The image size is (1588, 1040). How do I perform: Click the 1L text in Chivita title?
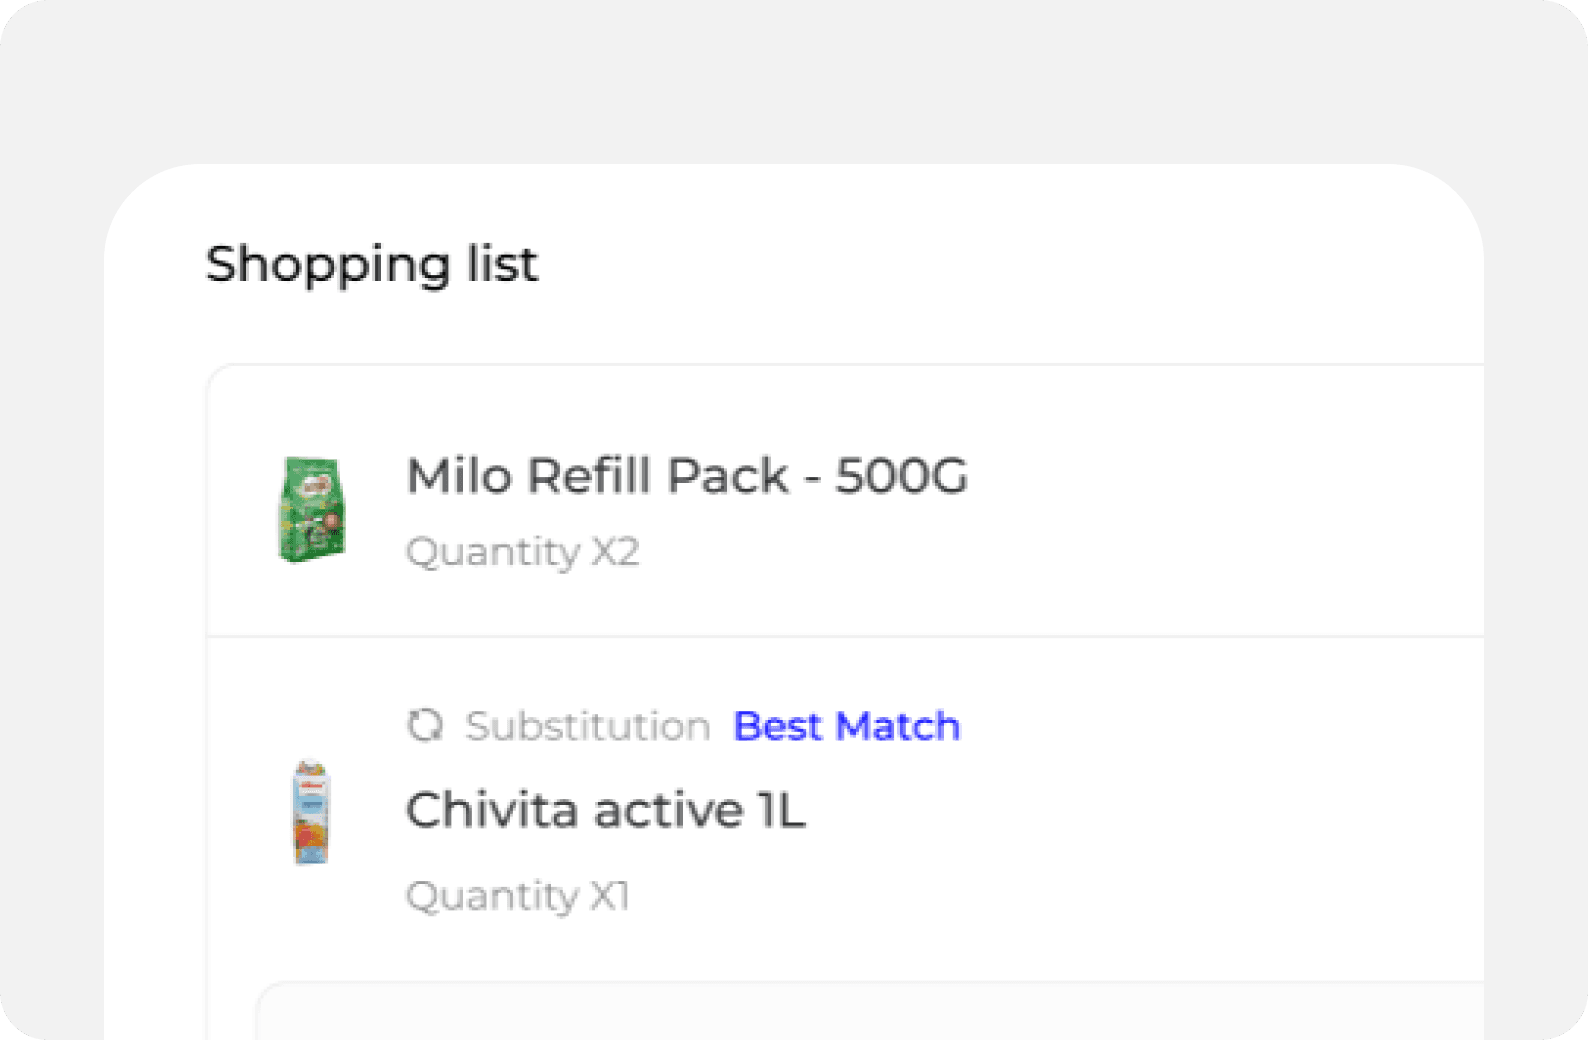(781, 810)
